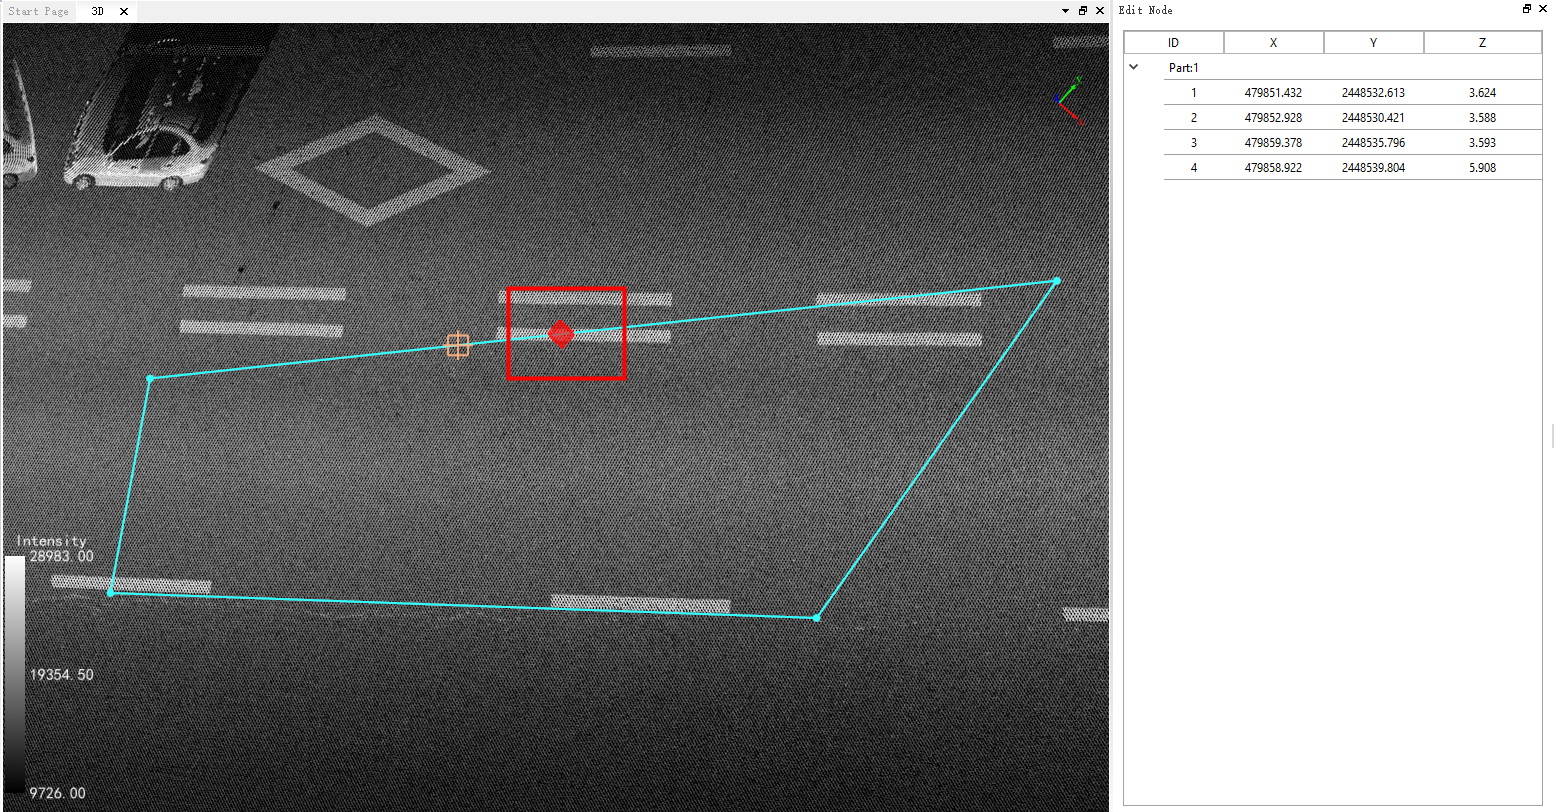
Task: Click Z value 3.588
Action: pyautogui.click(x=1482, y=118)
